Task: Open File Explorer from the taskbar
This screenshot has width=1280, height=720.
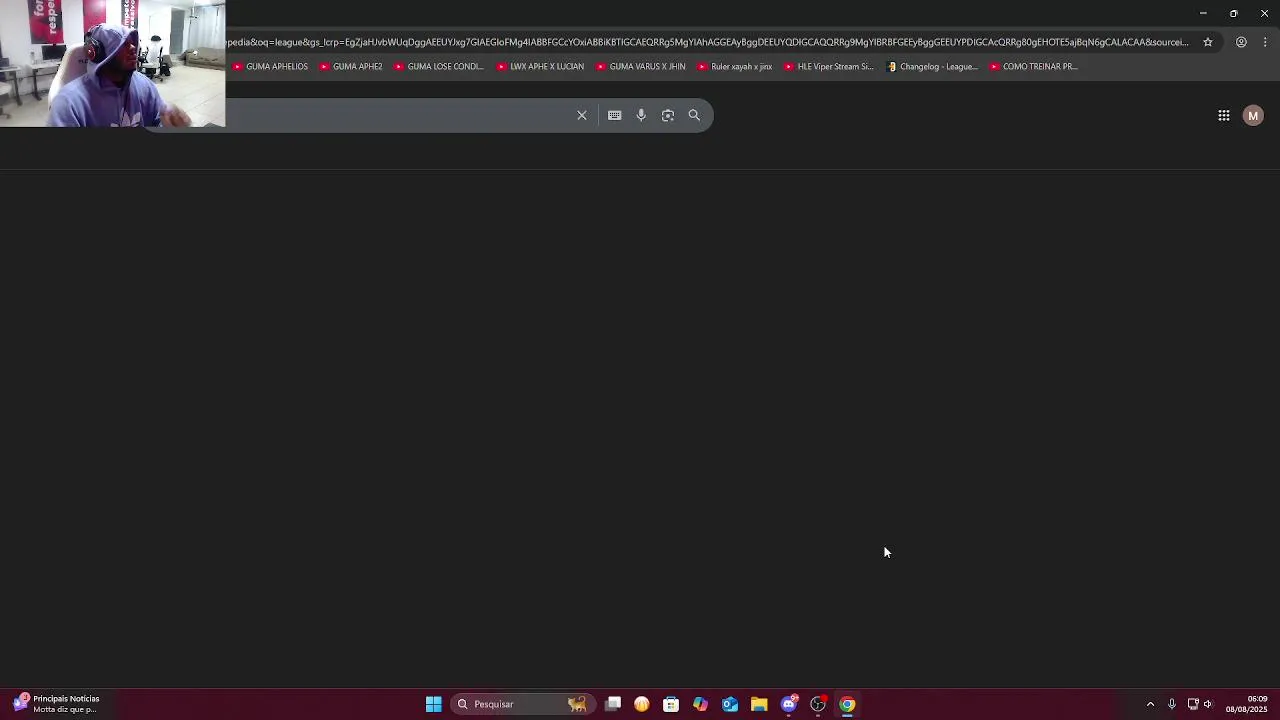Action: pyautogui.click(x=759, y=704)
